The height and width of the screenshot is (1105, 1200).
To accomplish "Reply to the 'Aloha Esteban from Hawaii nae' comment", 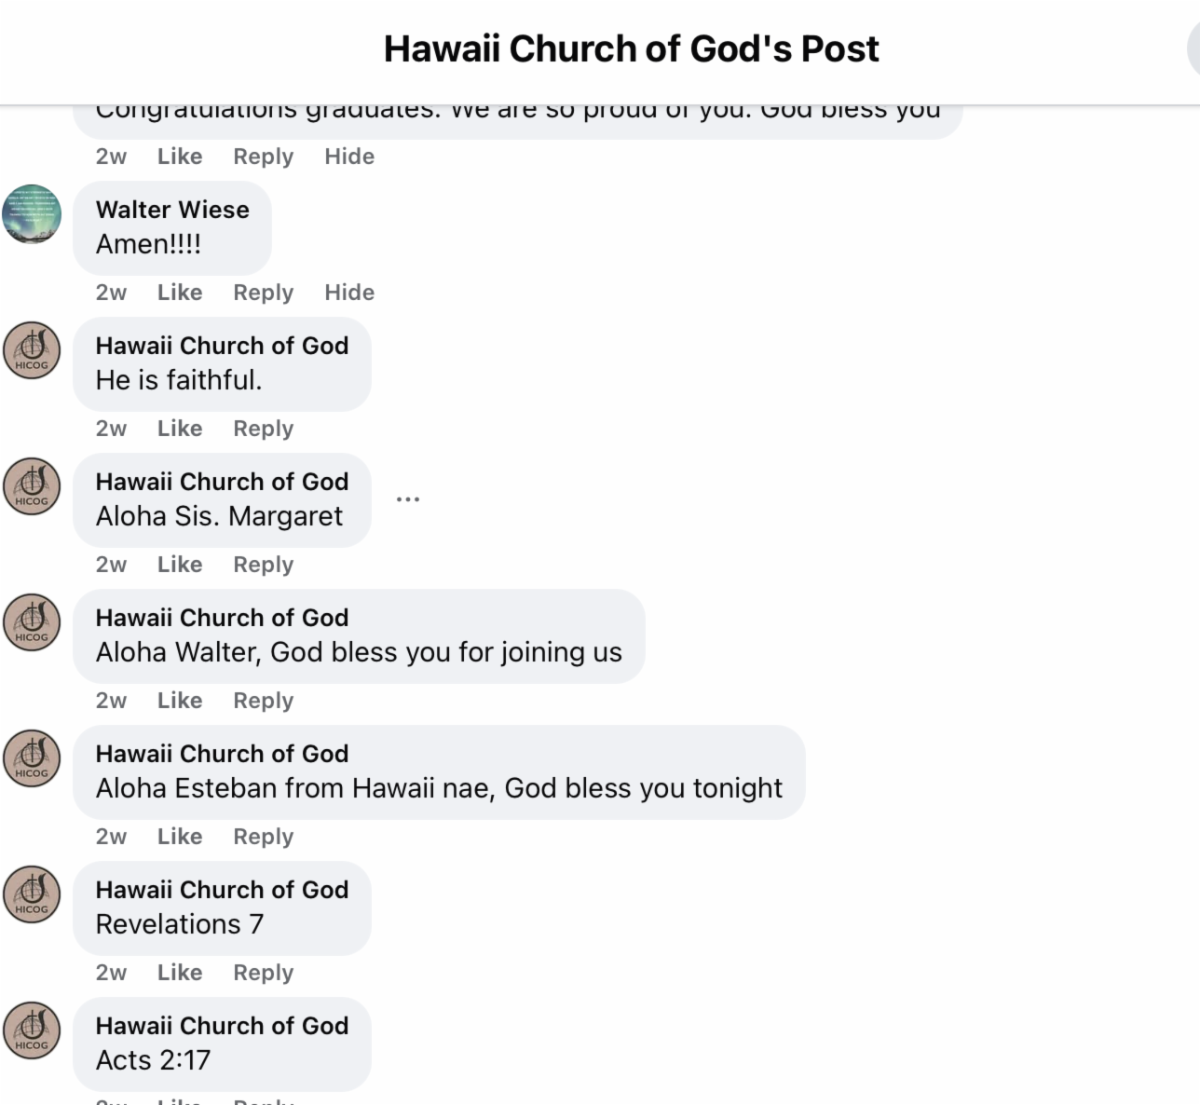I will (x=263, y=836).
